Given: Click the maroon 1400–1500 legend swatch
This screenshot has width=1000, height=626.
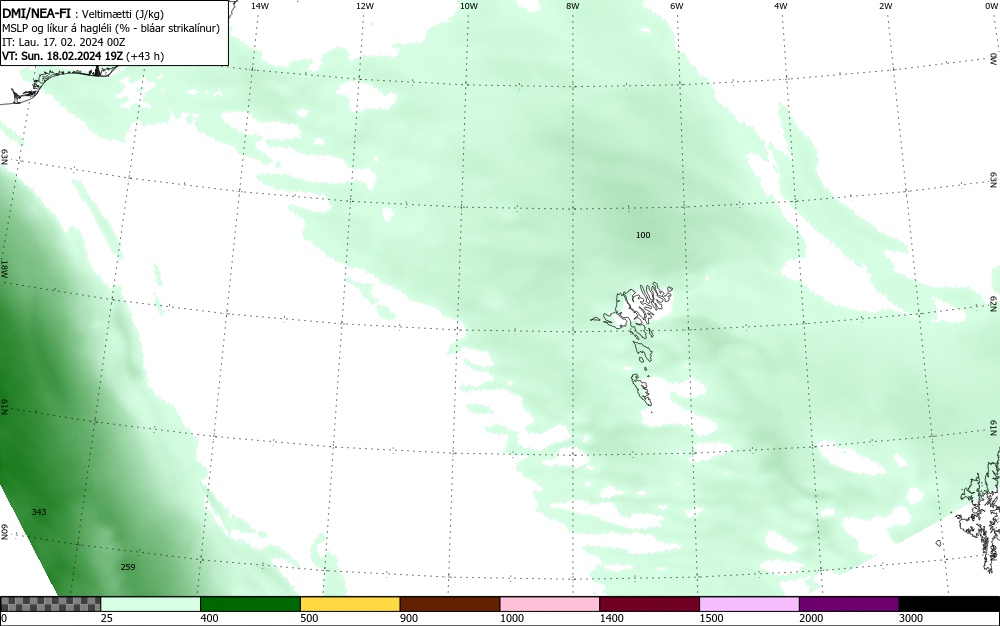Looking at the screenshot, I should pyautogui.click(x=649, y=604).
